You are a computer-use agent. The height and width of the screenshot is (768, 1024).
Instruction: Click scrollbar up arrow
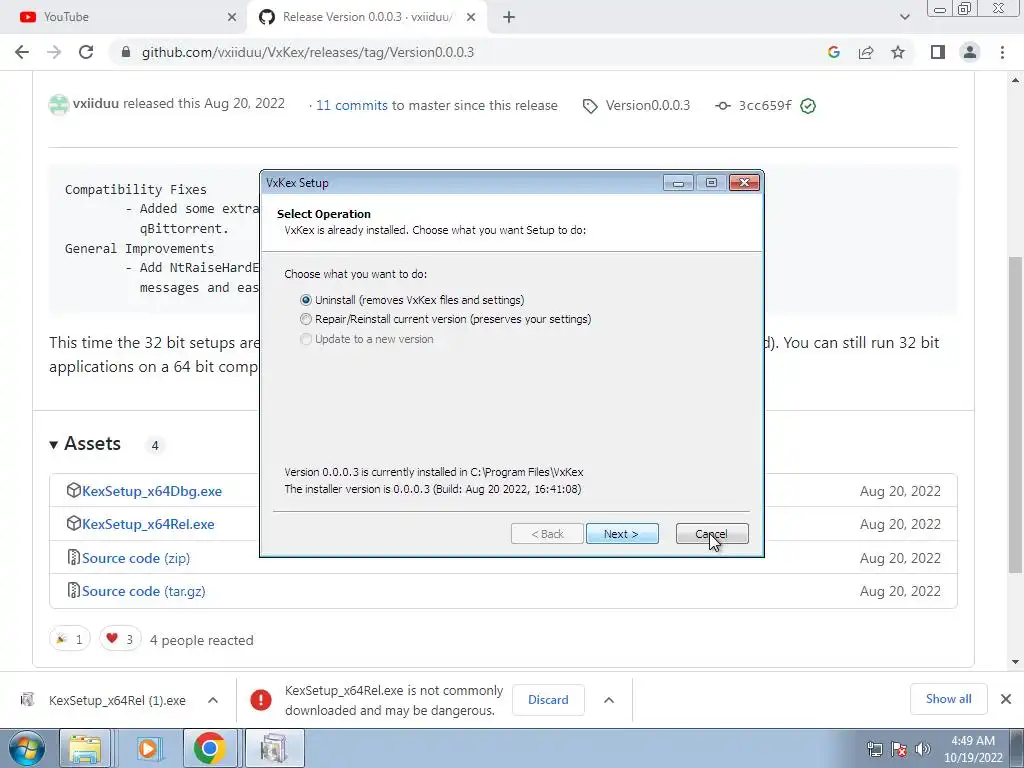pyautogui.click(x=1016, y=80)
